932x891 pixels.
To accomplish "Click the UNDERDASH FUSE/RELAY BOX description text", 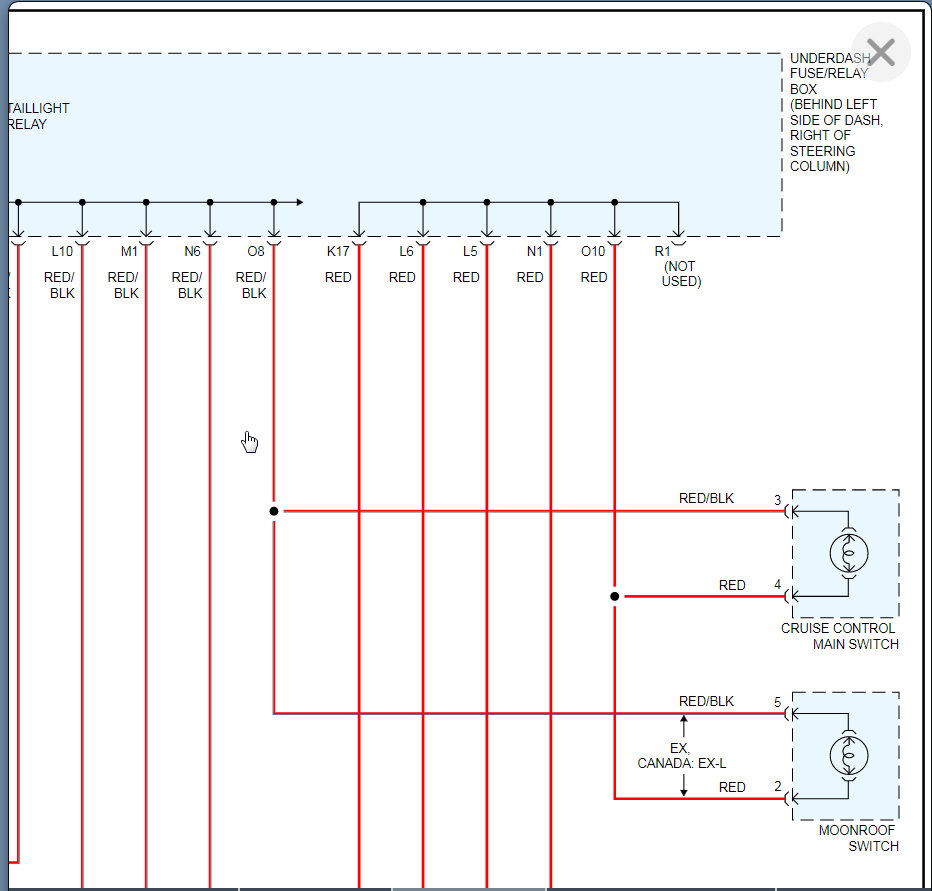I will point(836,112).
